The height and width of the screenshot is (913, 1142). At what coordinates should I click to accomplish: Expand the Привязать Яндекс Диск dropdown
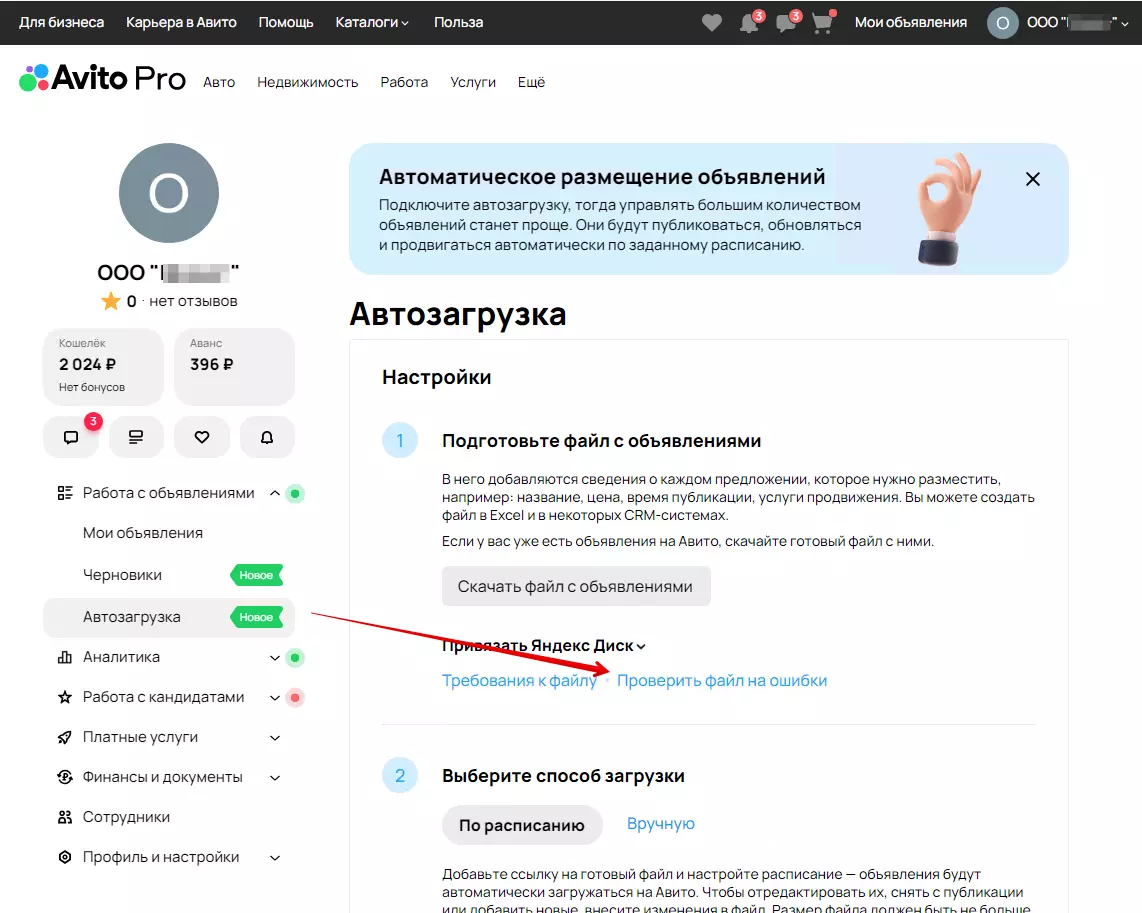point(543,646)
